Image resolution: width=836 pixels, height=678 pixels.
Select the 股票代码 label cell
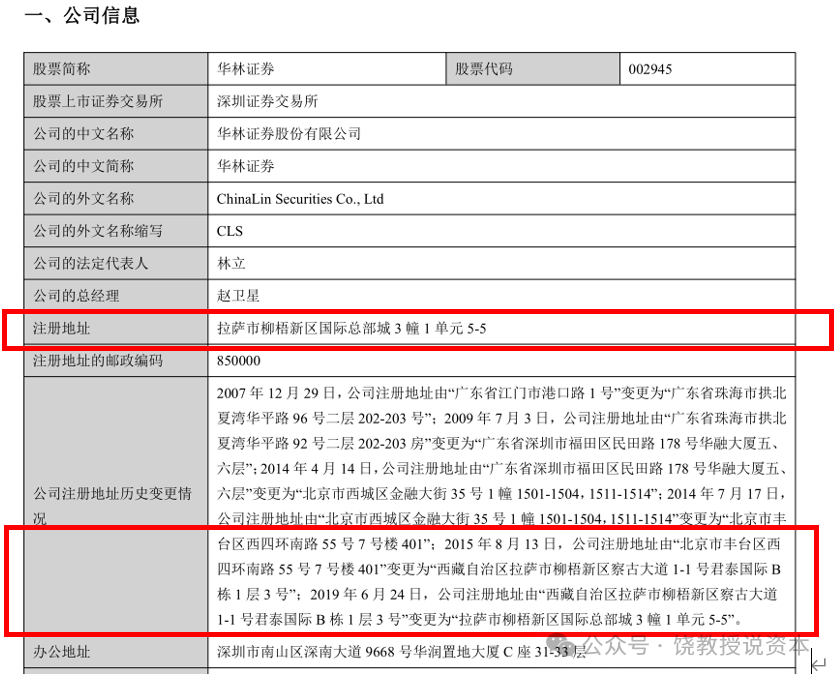click(533, 69)
